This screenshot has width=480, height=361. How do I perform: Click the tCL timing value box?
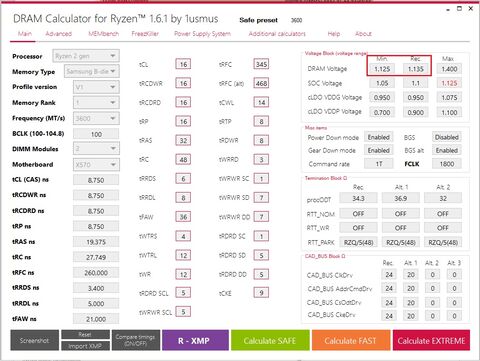(x=183, y=64)
